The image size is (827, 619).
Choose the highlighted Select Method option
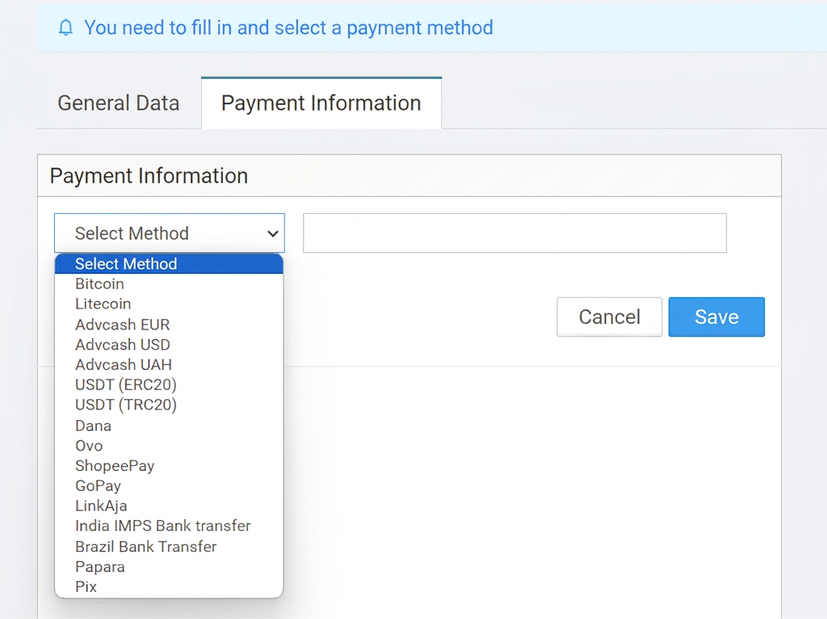click(x=169, y=264)
